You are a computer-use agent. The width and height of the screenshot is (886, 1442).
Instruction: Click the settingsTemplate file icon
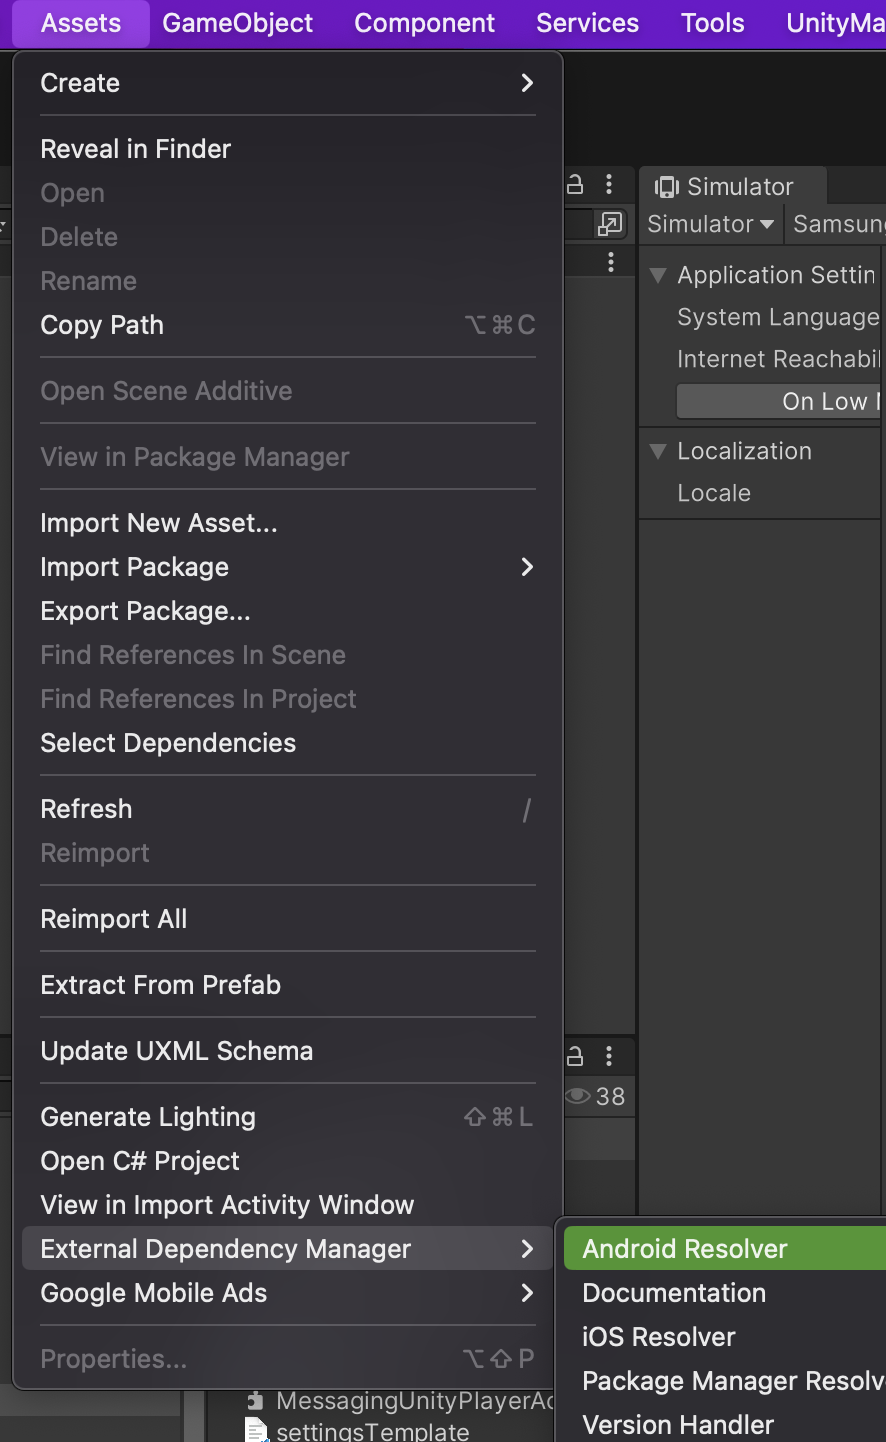(257, 1431)
